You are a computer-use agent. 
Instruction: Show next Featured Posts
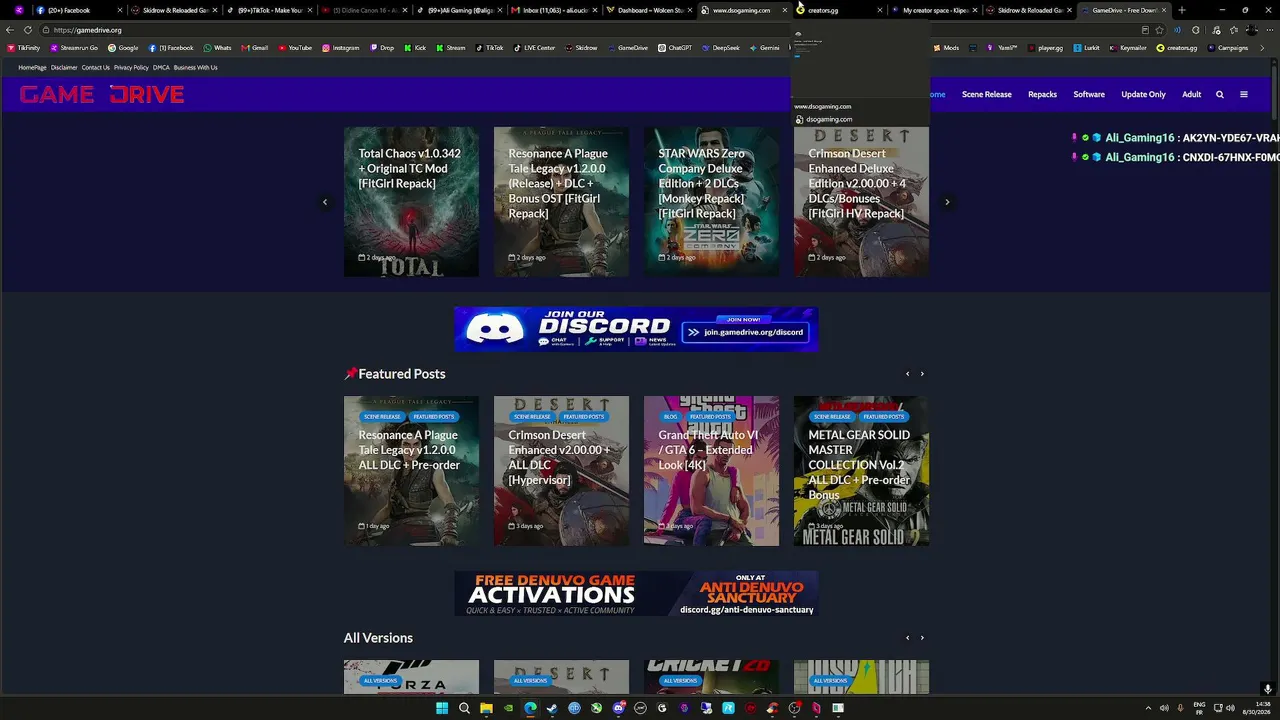(922, 374)
